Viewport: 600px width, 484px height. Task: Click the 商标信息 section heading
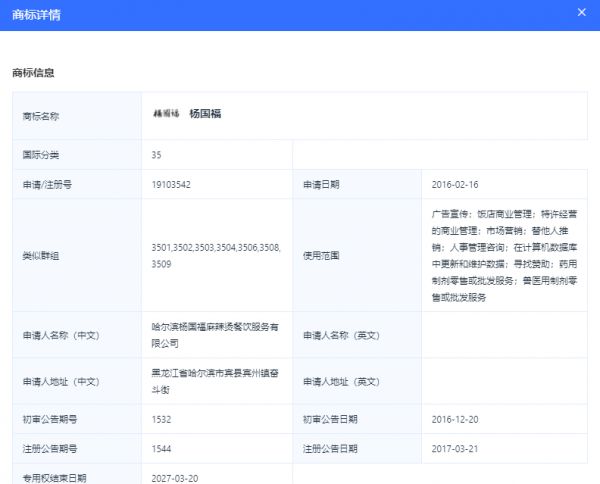click(33, 73)
